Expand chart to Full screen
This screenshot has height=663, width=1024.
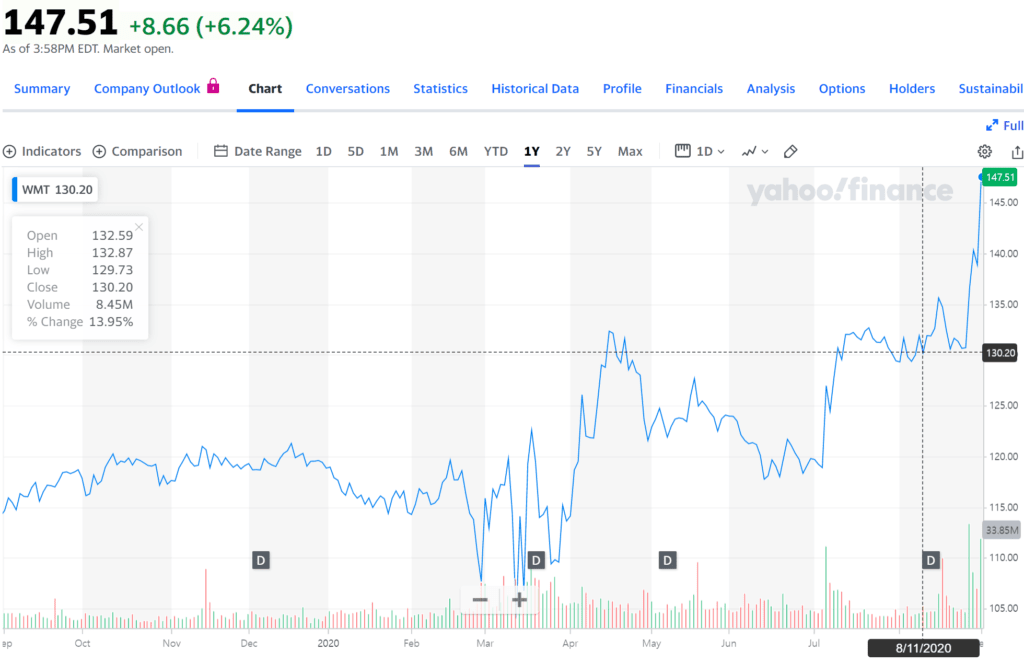pos(1004,125)
